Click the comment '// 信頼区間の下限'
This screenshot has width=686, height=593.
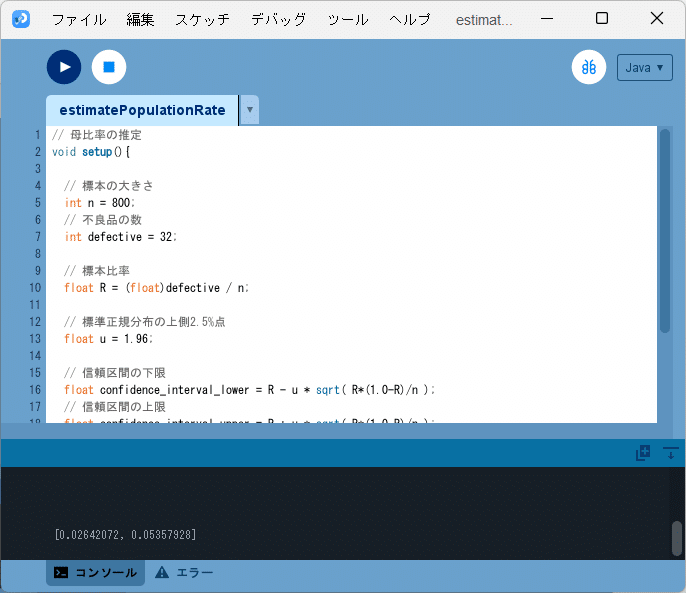pyautogui.click(x=115, y=372)
